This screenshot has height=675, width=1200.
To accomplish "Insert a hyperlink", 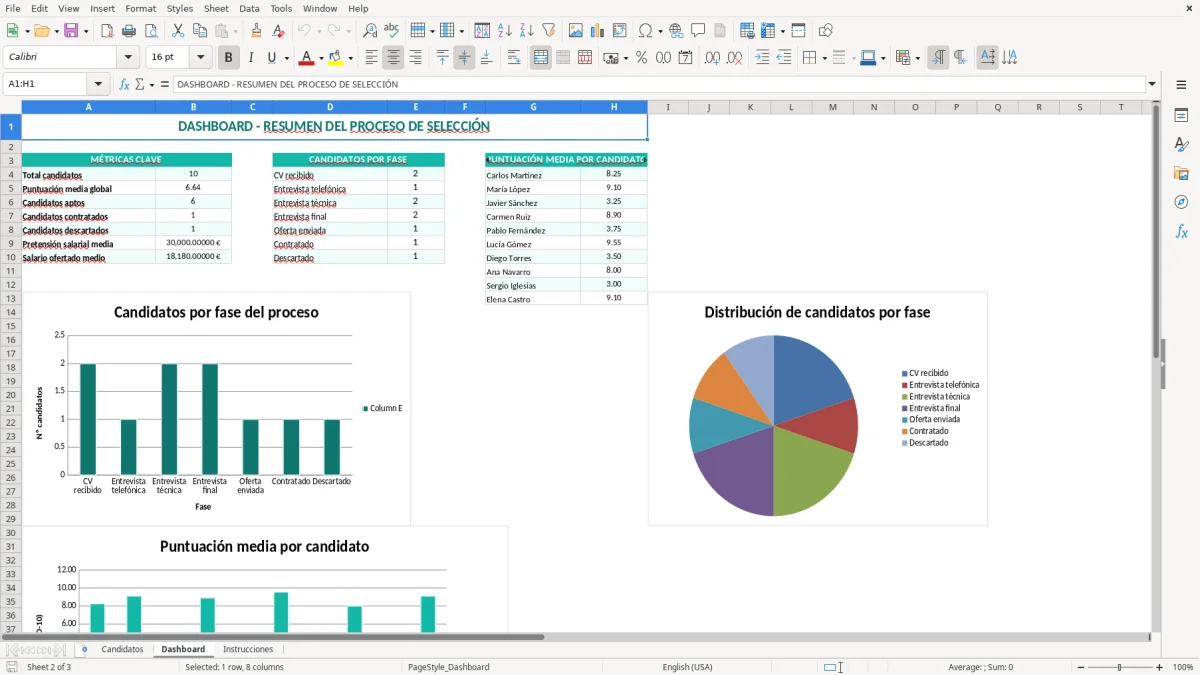I will (676, 31).
